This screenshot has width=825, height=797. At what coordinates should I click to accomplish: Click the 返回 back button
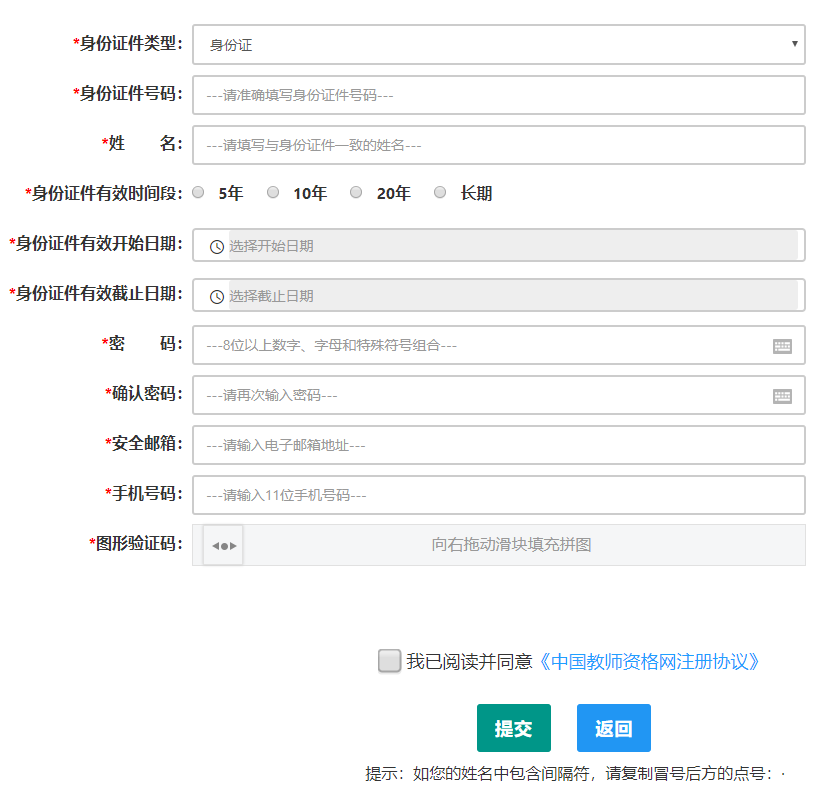point(613,728)
